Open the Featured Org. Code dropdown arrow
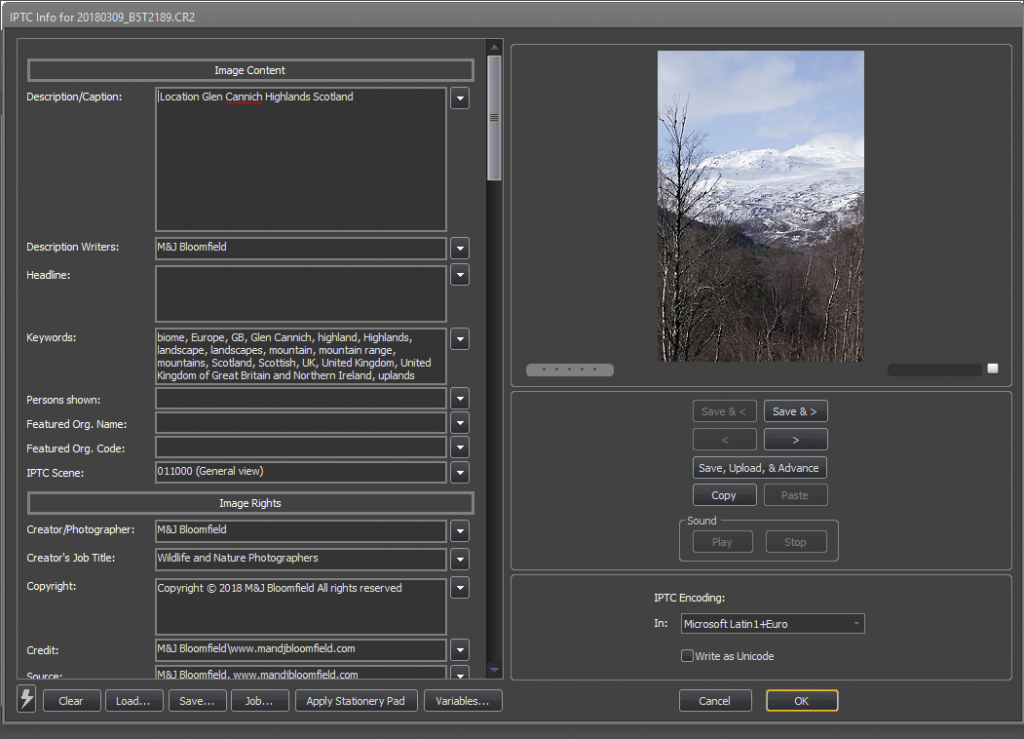Image resolution: width=1024 pixels, height=739 pixels. point(460,447)
